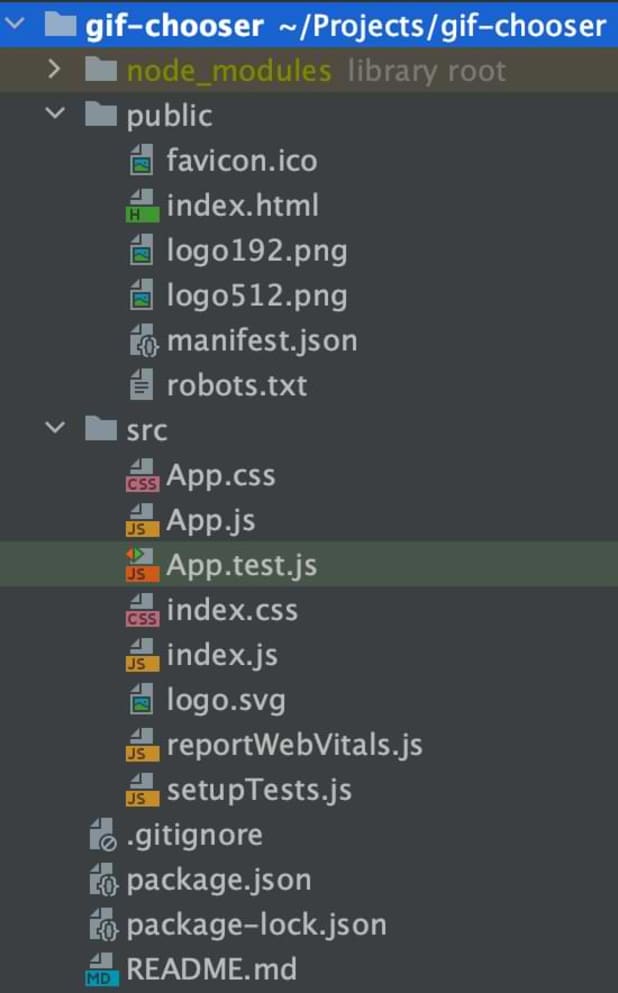This screenshot has width=618, height=993.
Task: Select manifest.json file name
Action: point(262,341)
